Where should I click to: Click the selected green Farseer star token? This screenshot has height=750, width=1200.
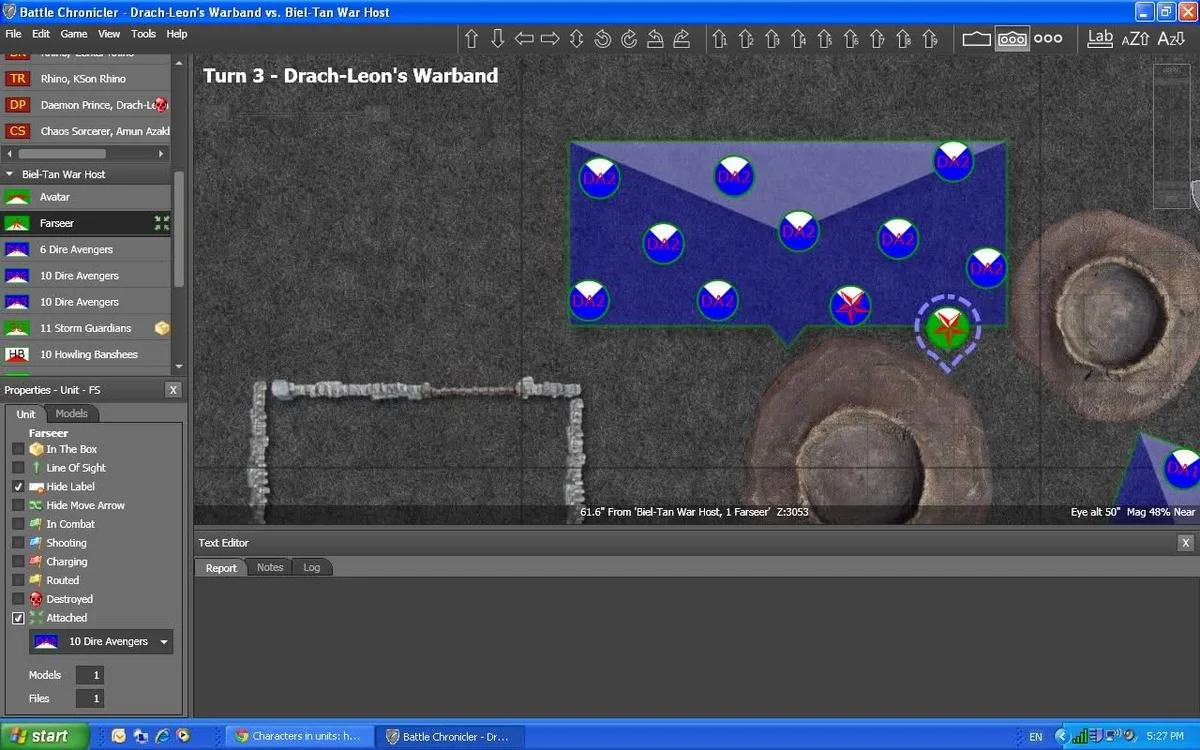coord(947,327)
